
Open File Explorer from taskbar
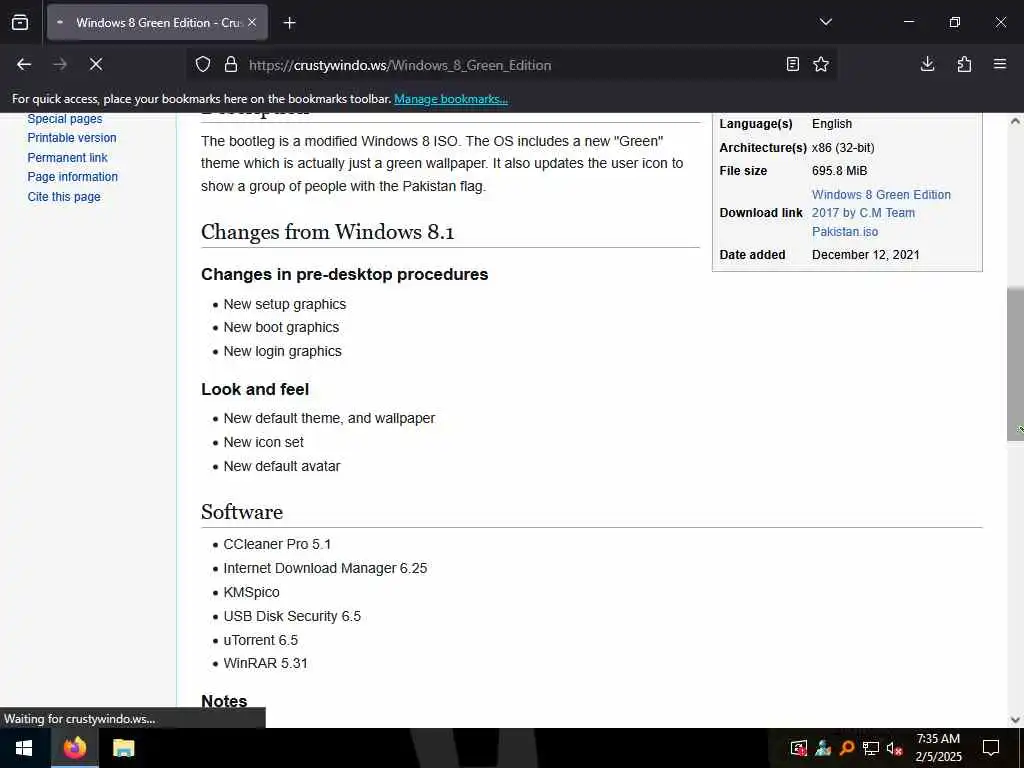pyautogui.click(x=123, y=748)
